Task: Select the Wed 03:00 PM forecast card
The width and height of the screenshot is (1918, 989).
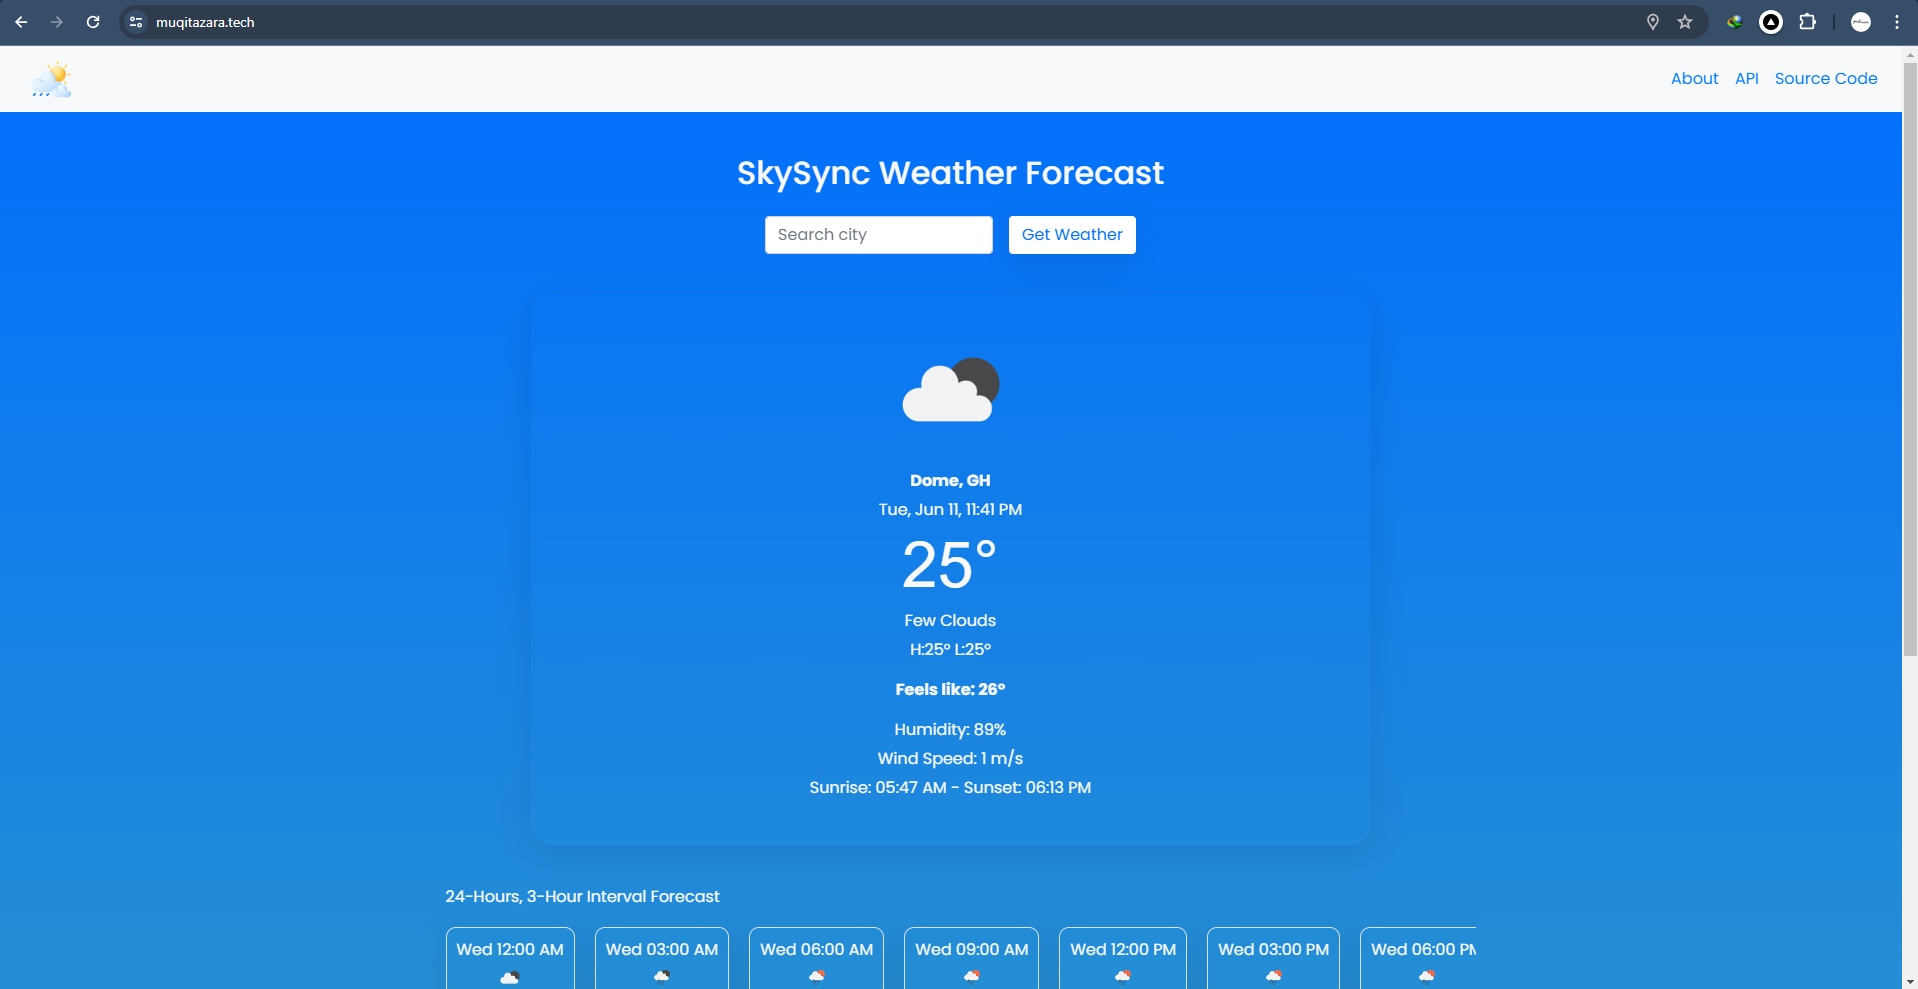Action: 1273,958
